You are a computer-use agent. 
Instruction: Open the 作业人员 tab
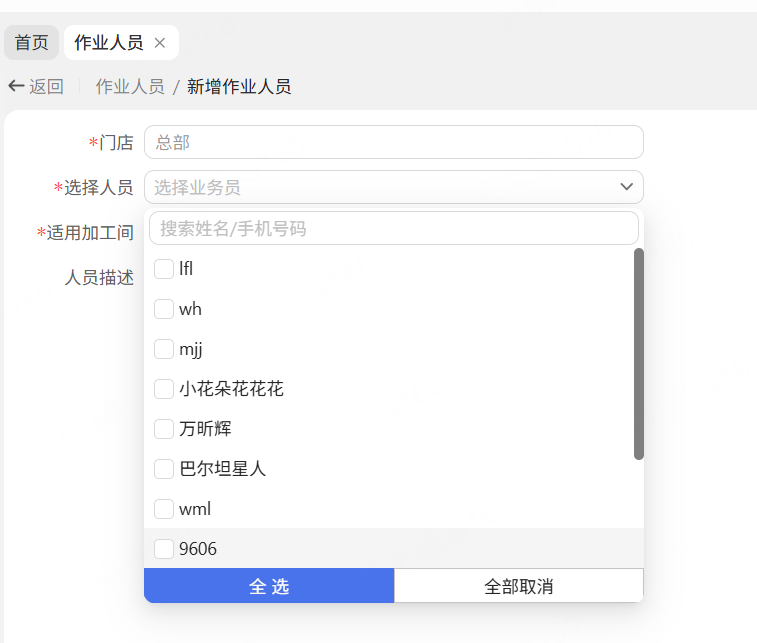108,43
